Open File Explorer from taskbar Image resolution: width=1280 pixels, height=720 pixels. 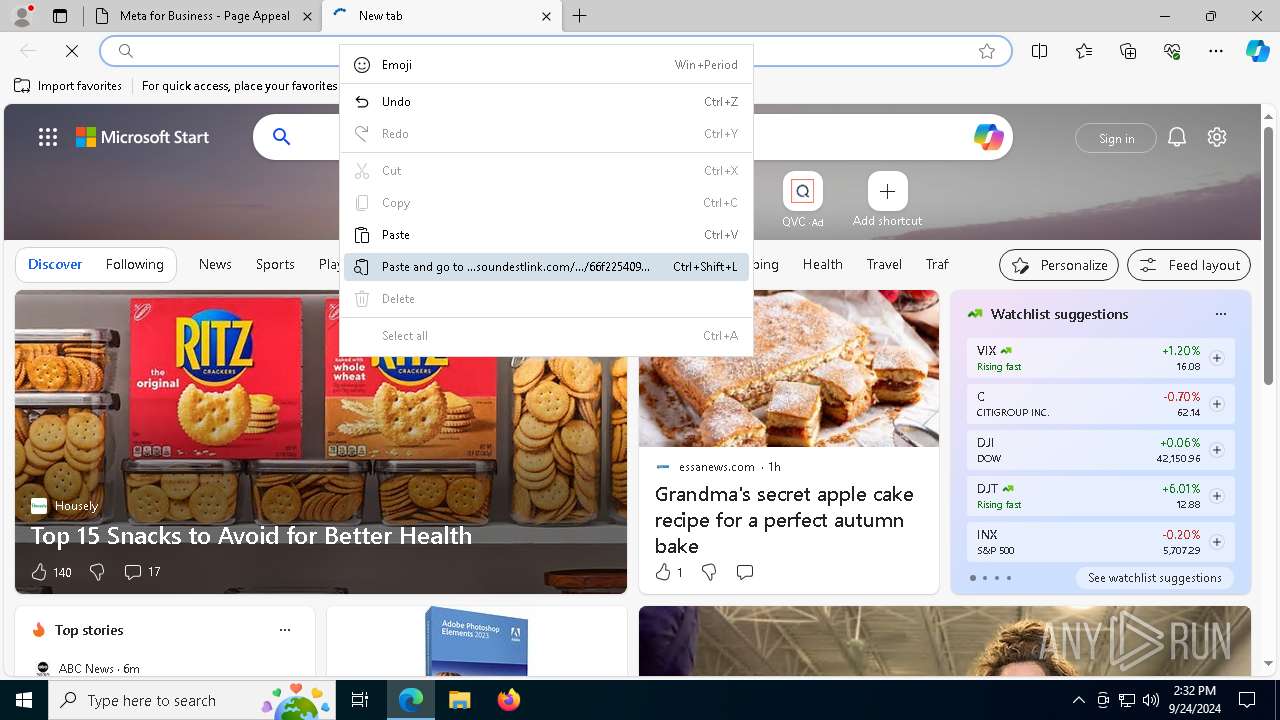[x=459, y=700]
